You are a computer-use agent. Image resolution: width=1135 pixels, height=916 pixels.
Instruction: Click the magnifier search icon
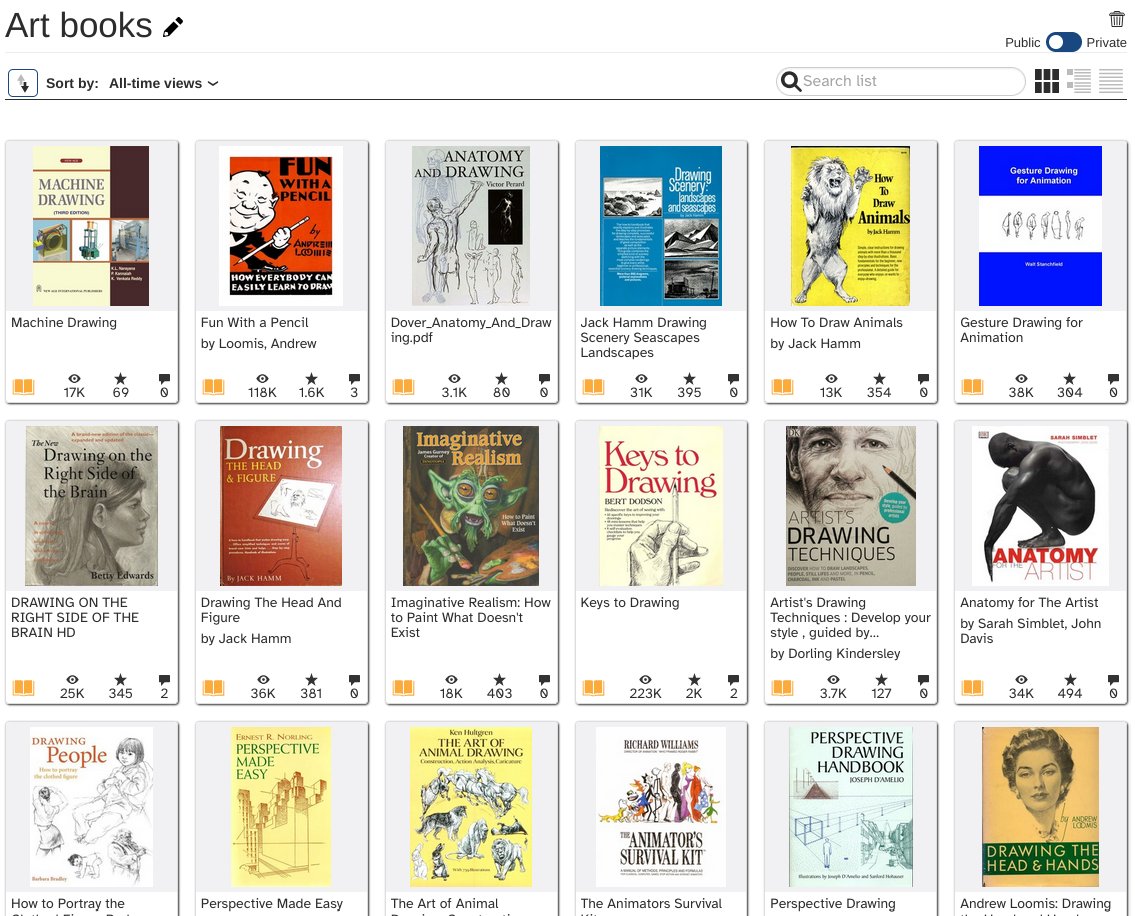coord(790,81)
